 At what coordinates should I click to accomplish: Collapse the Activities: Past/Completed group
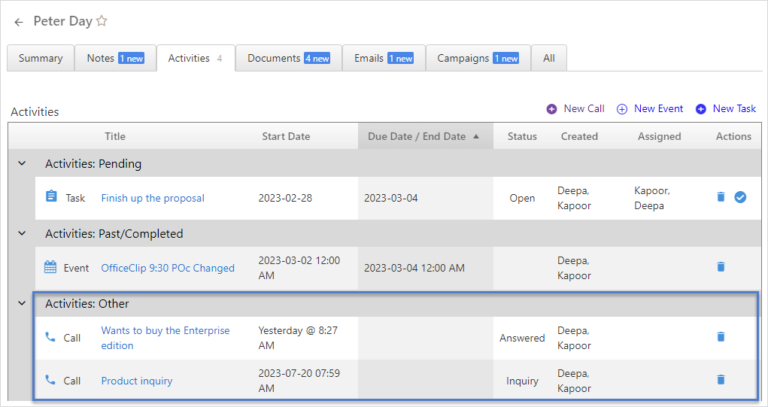point(21,233)
